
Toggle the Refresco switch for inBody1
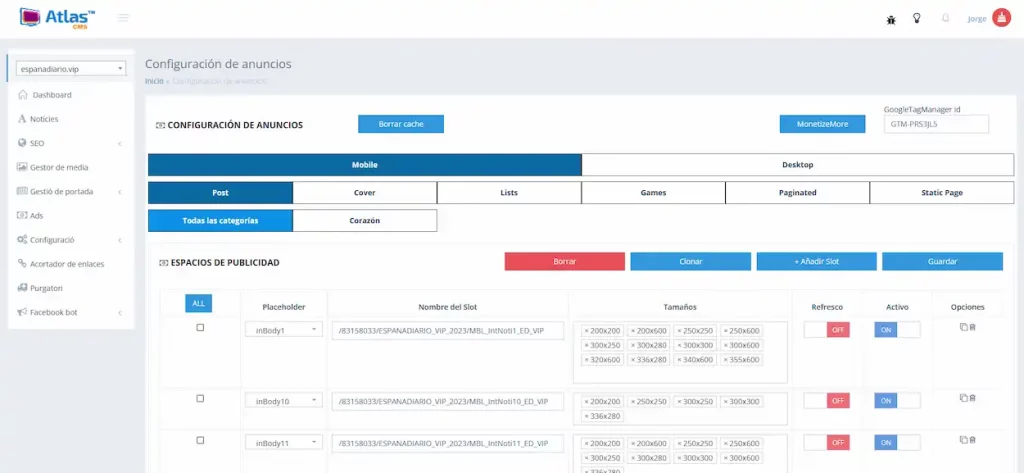(827, 330)
